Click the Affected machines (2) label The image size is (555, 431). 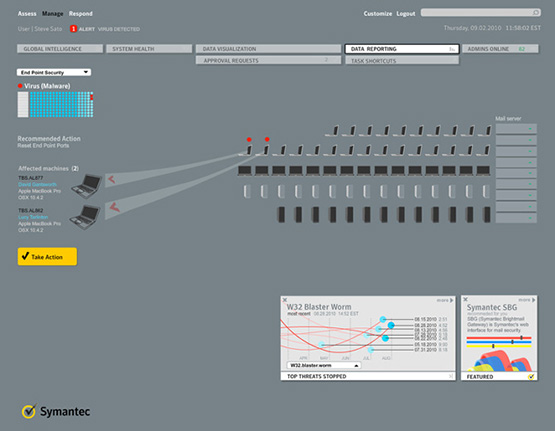click(48, 168)
